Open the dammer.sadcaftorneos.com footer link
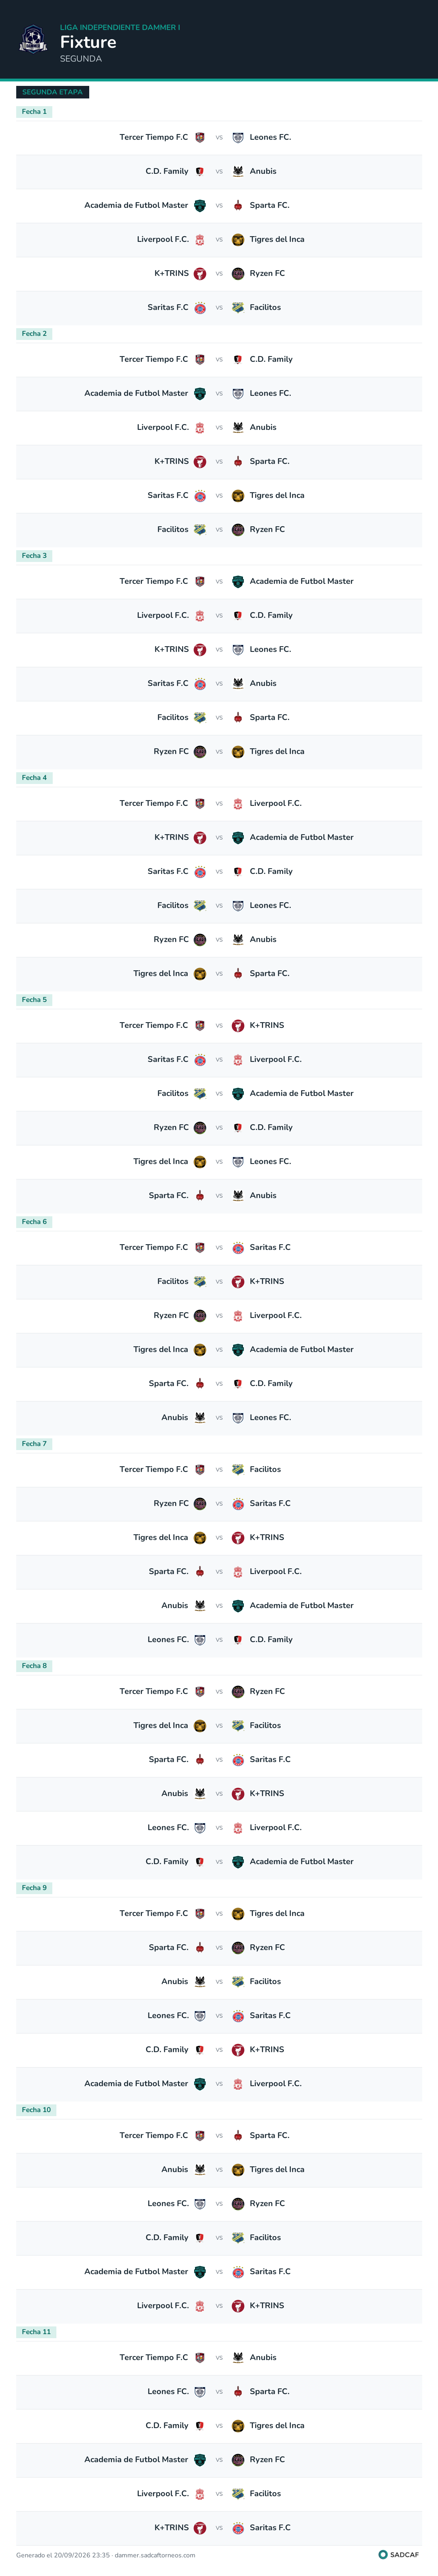The width and height of the screenshot is (438, 2576). click(155, 2555)
